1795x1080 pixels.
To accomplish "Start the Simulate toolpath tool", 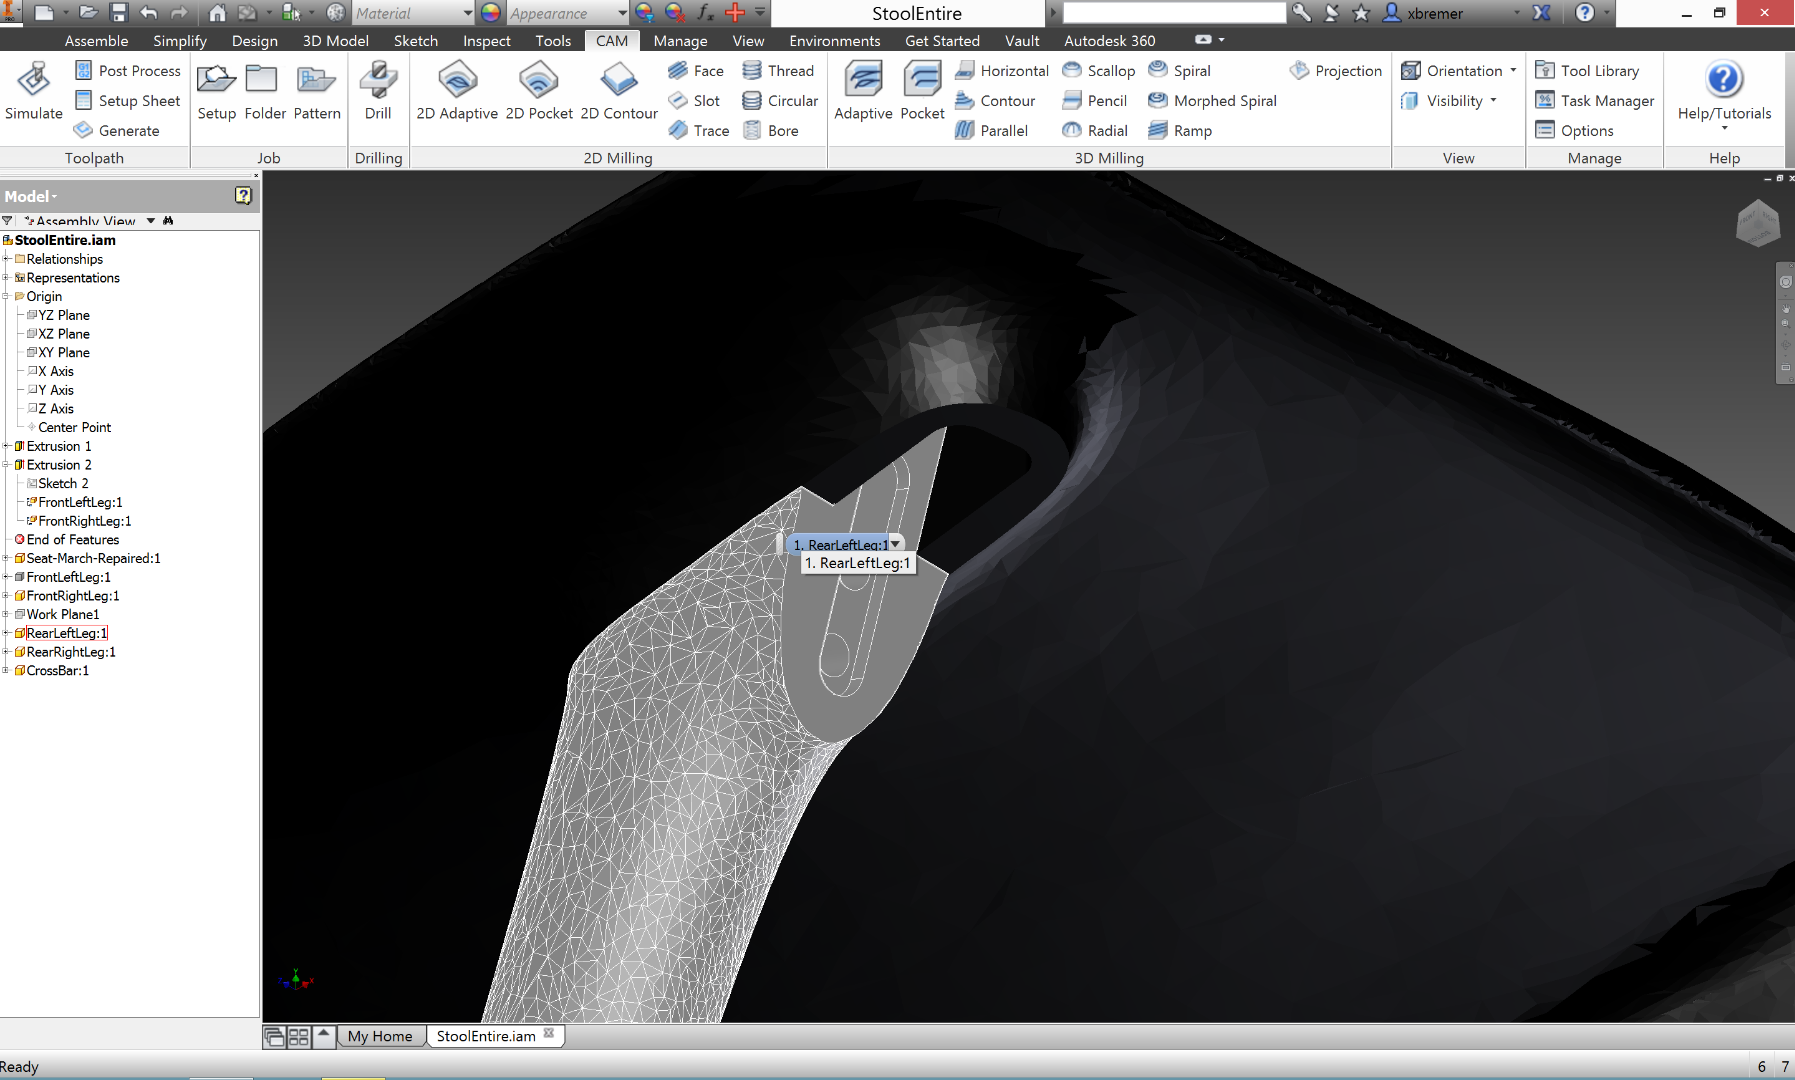I will click(34, 91).
